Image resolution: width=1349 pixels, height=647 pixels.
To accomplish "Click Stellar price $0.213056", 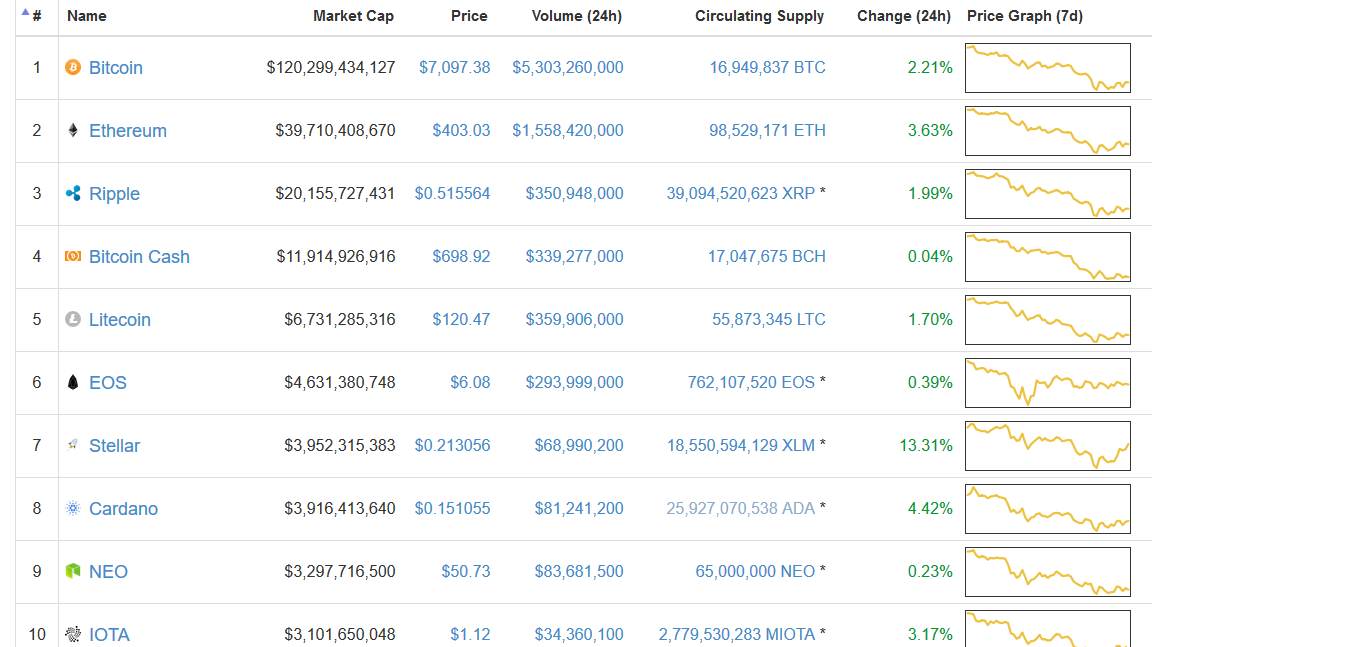I will pyautogui.click(x=452, y=445).
